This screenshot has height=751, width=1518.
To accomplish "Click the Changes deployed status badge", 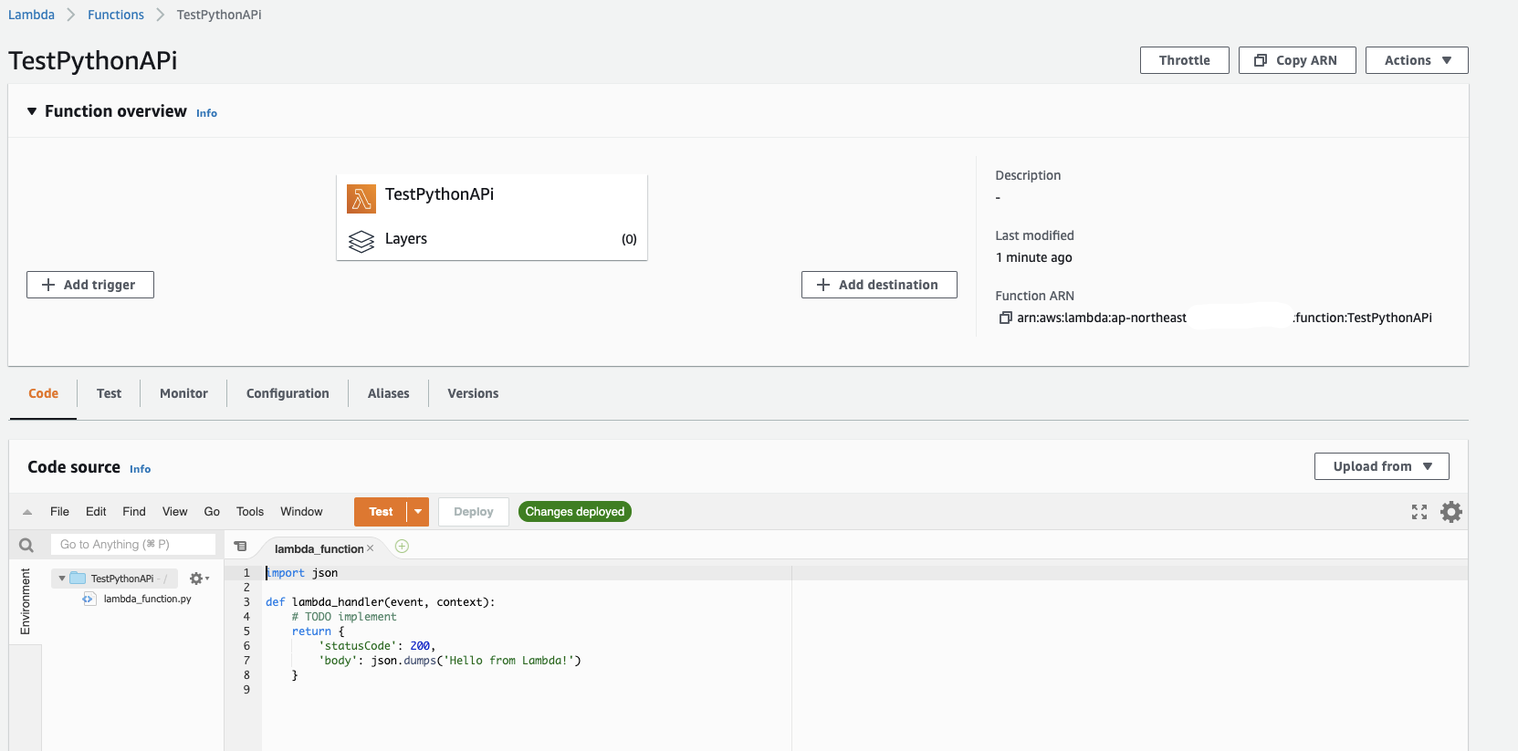I will pyautogui.click(x=575, y=512).
